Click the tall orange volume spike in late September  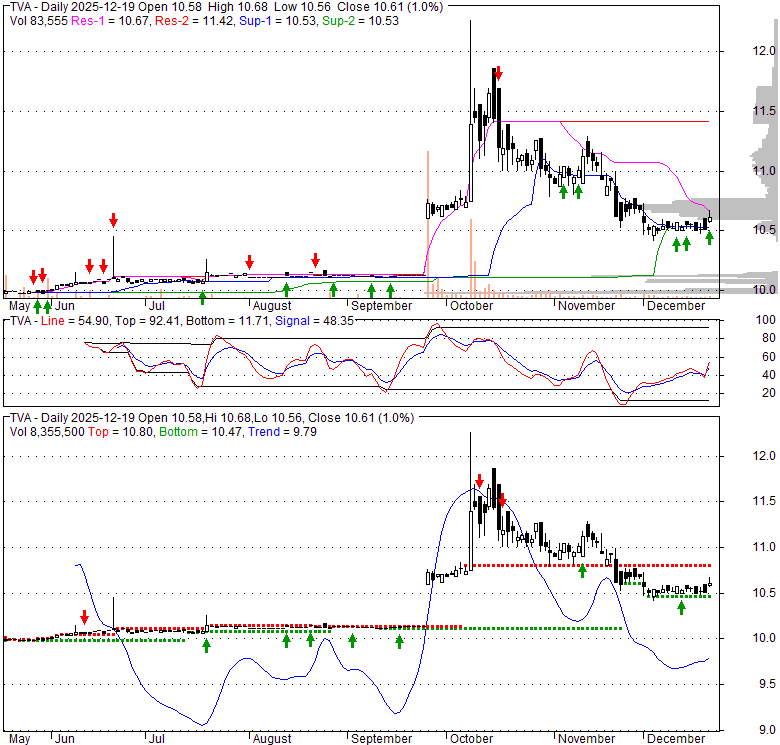(x=427, y=222)
